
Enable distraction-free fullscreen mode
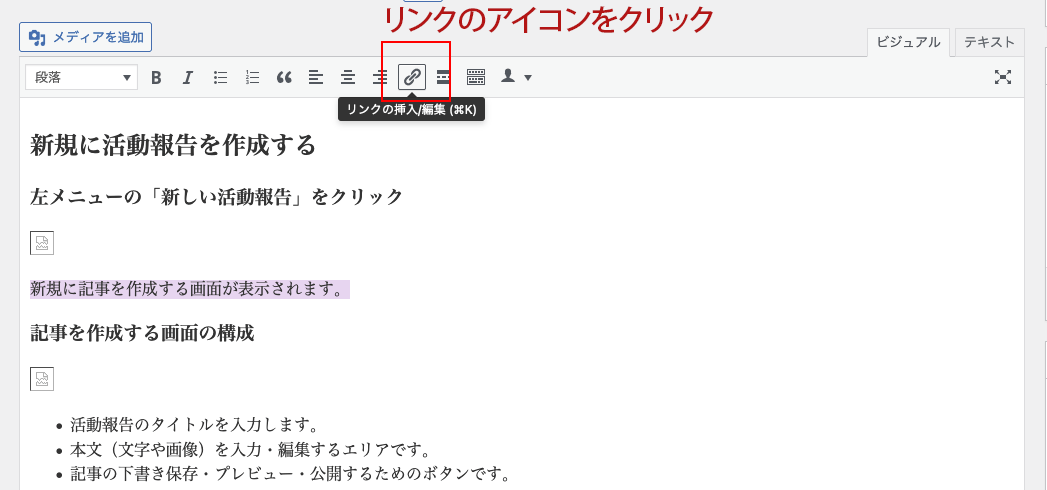coord(1003,77)
